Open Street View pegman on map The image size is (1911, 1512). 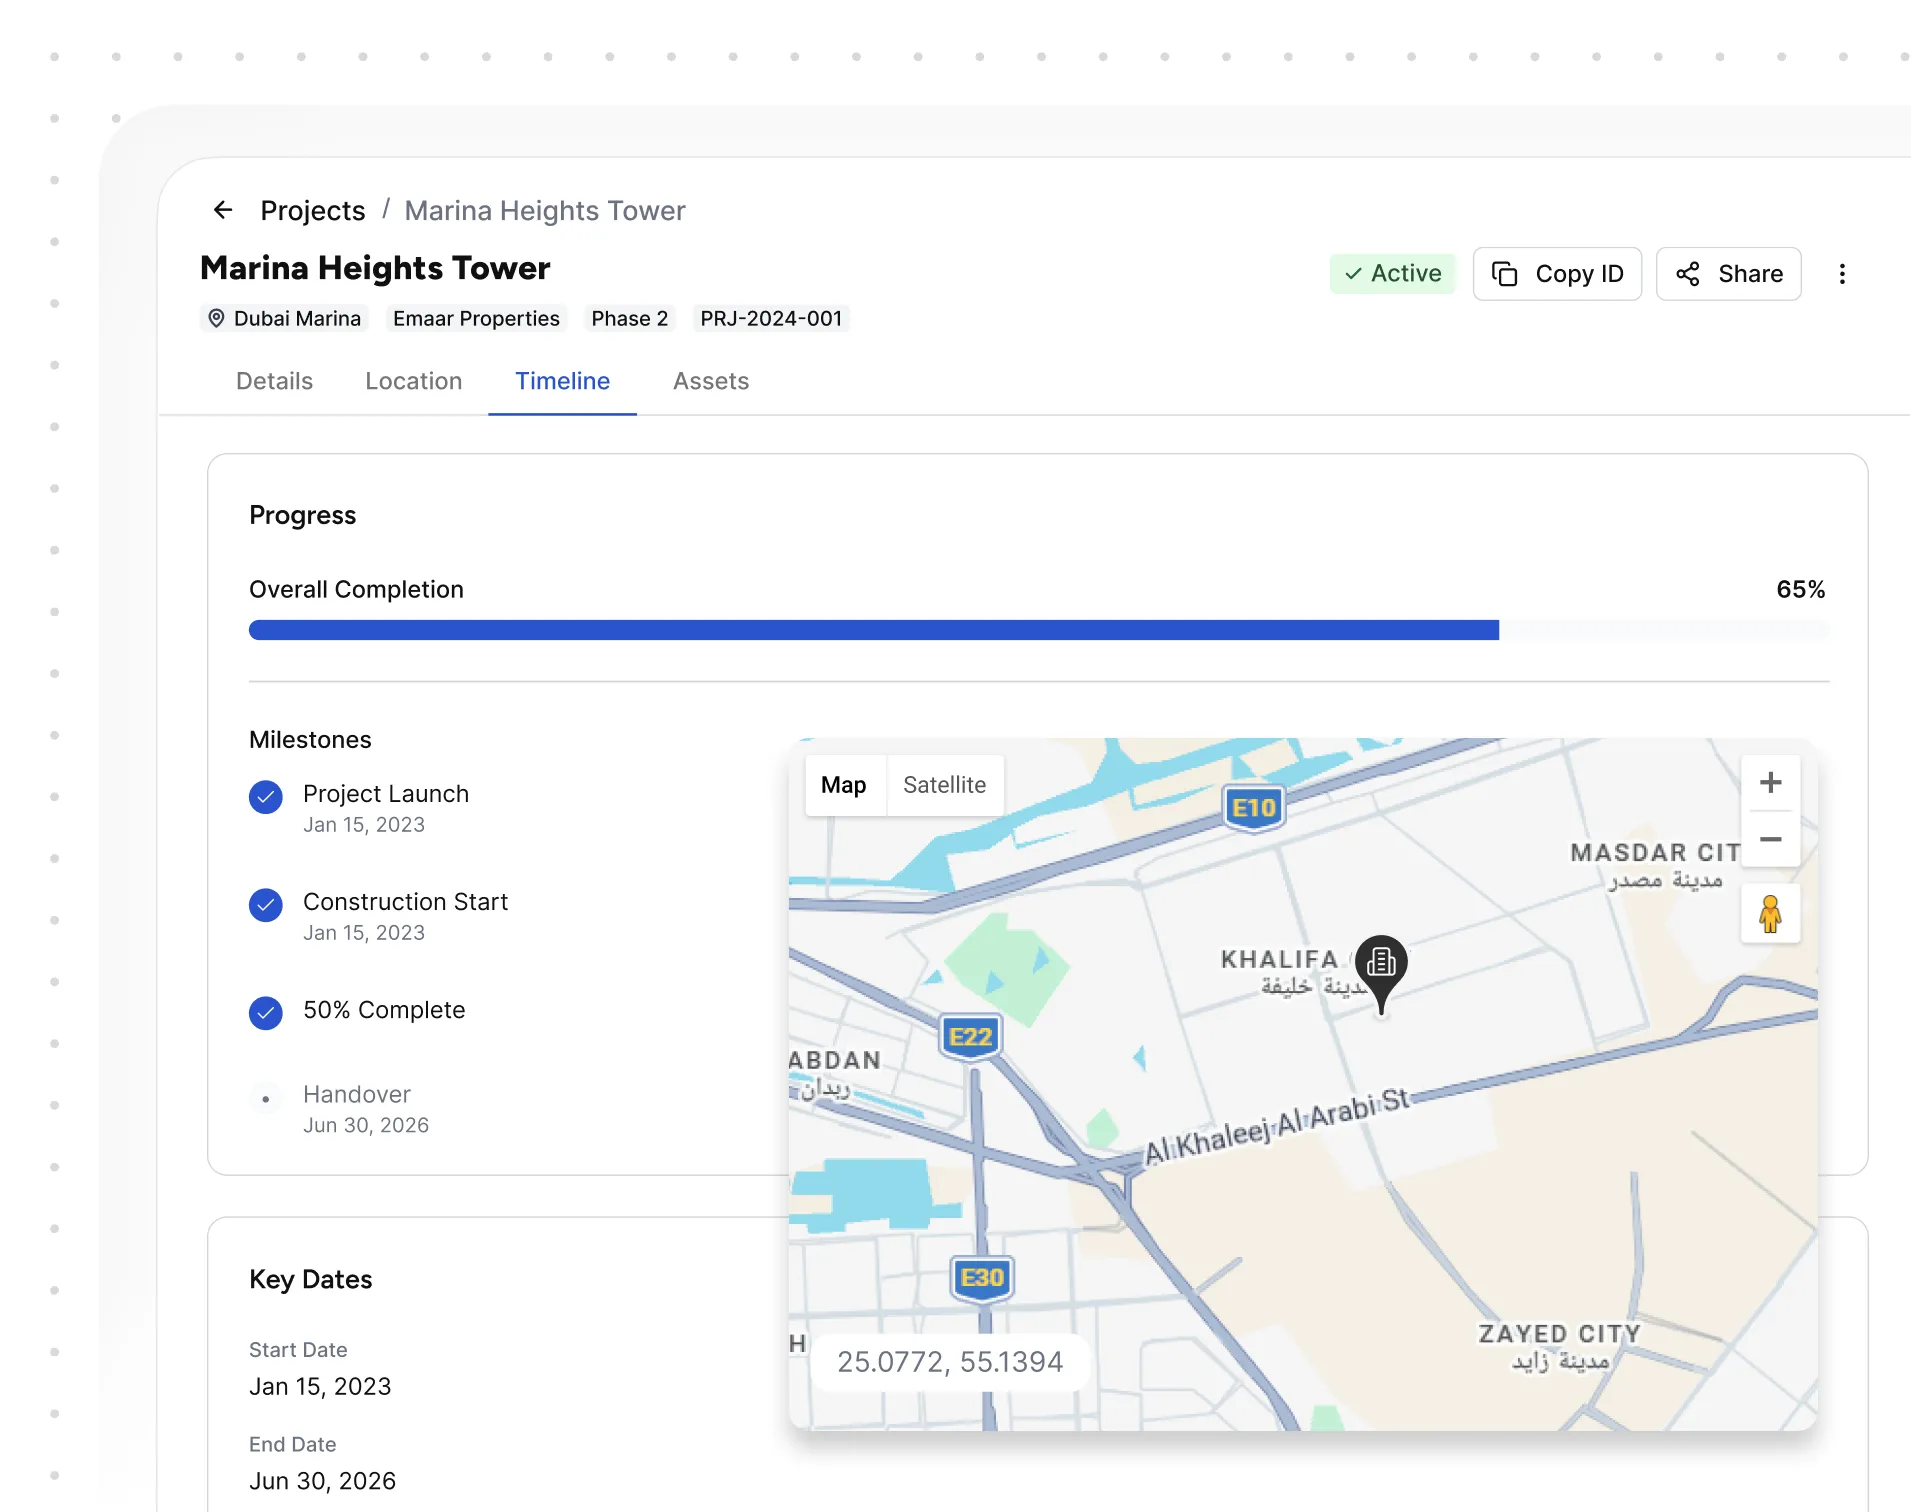tap(1770, 914)
